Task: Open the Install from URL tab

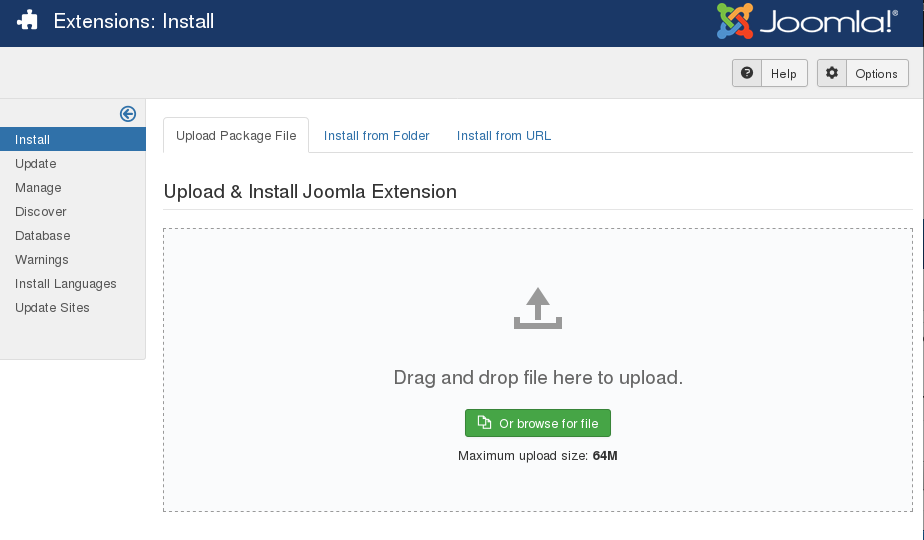Action: pos(504,136)
